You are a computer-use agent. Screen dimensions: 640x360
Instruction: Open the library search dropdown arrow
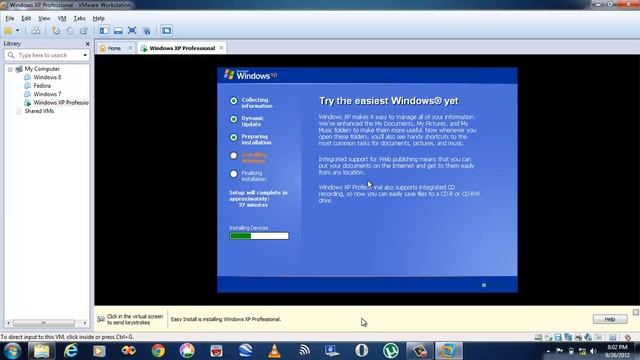point(85,55)
